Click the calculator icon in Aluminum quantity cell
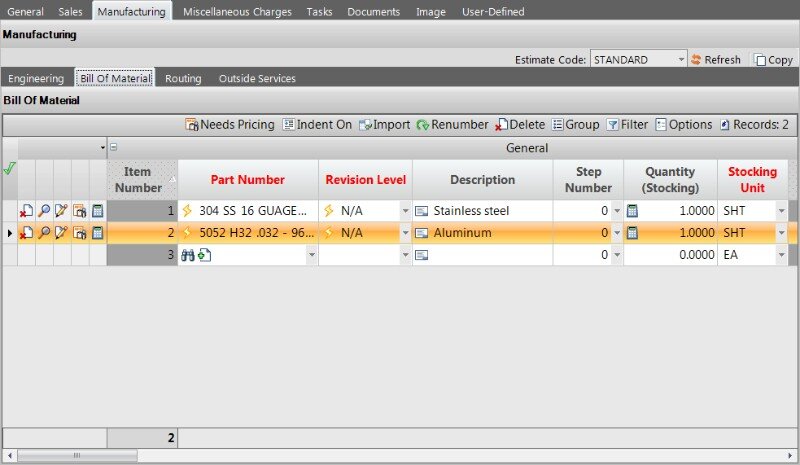The width and height of the screenshot is (800, 465). (x=632, y=233)
